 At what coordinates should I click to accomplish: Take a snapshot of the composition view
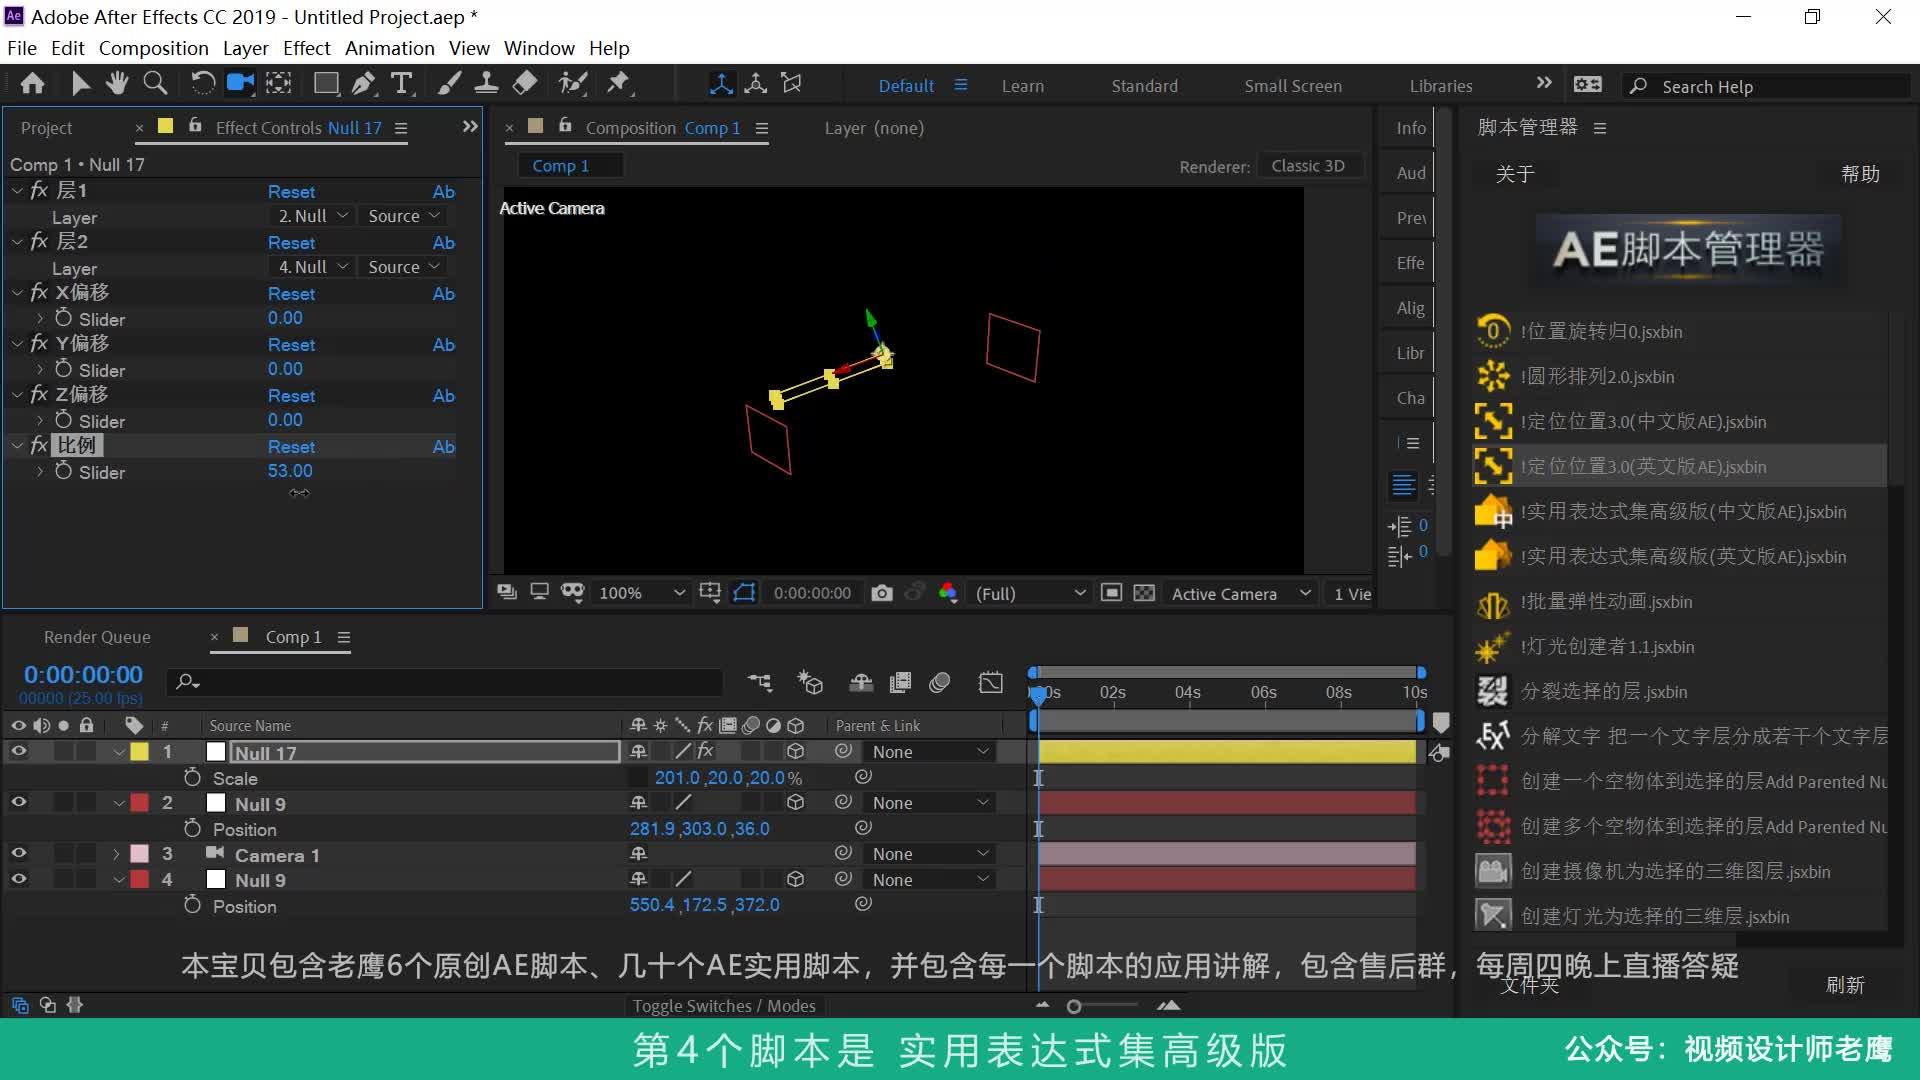click(883, 592)
